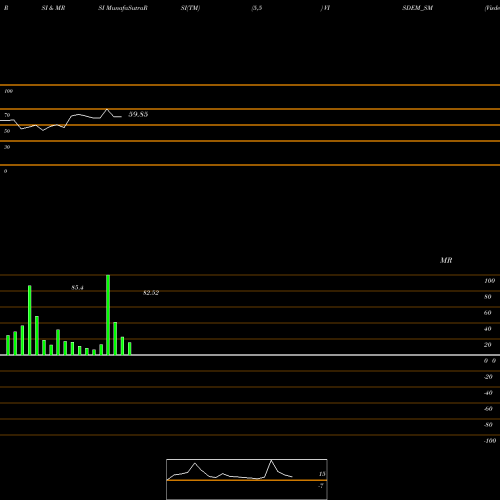500x500 pixels.
Task: Click the MR right-axis label 20
Action: coord(488,345)
